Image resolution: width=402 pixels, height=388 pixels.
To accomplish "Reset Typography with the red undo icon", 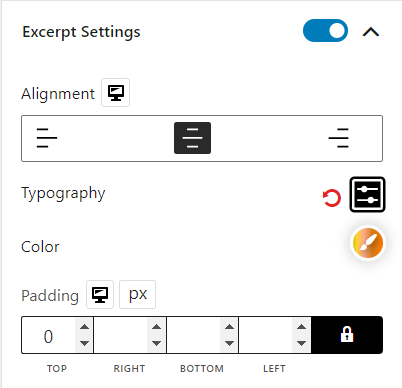I will 332,198.
